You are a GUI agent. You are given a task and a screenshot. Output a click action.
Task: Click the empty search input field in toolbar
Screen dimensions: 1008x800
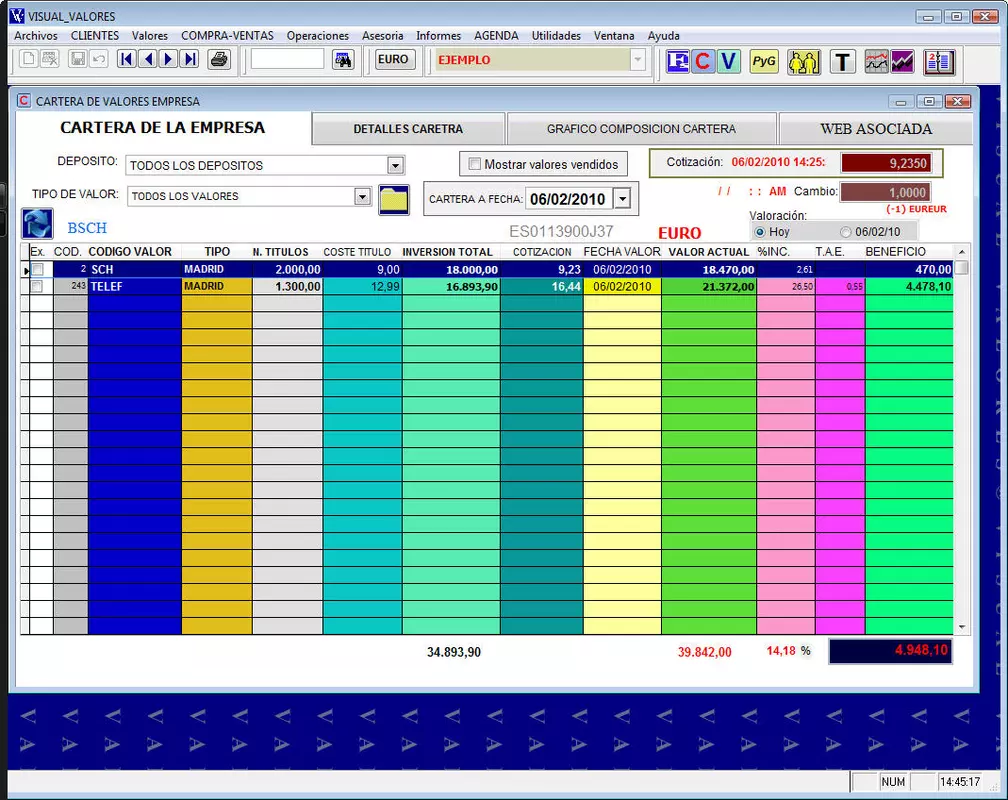coord(287,60)
